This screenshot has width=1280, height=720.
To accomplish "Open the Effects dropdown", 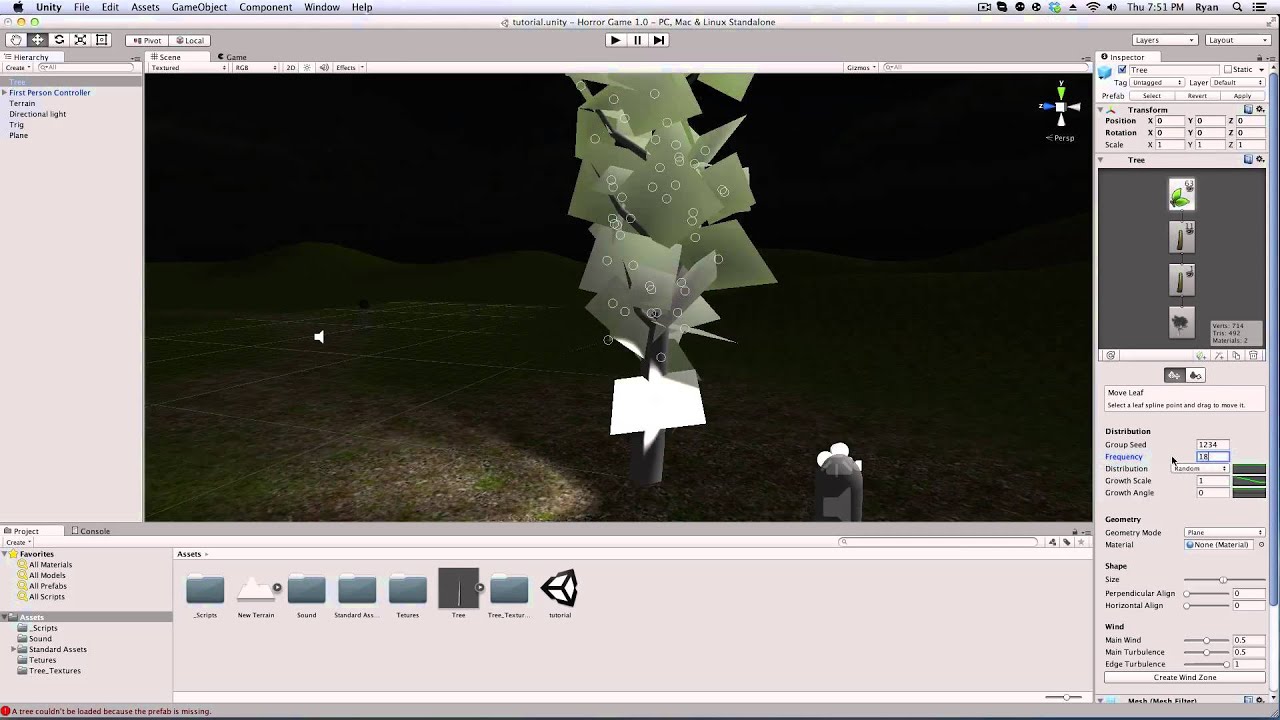I will [x=350, y=67].
